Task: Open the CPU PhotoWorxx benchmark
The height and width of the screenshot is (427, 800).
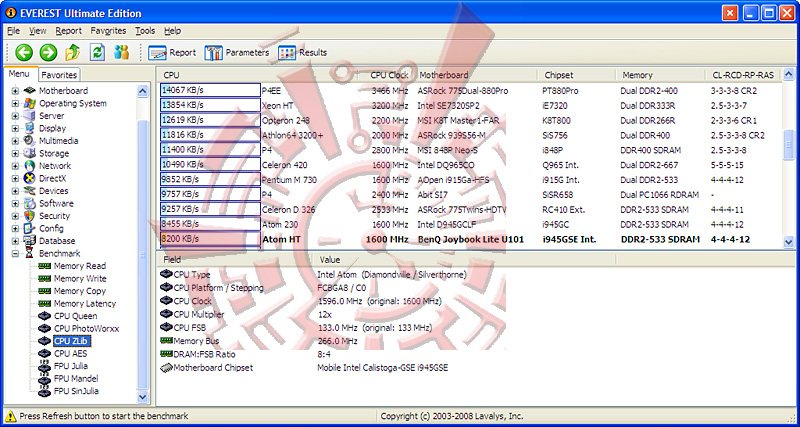Action: 86,329
